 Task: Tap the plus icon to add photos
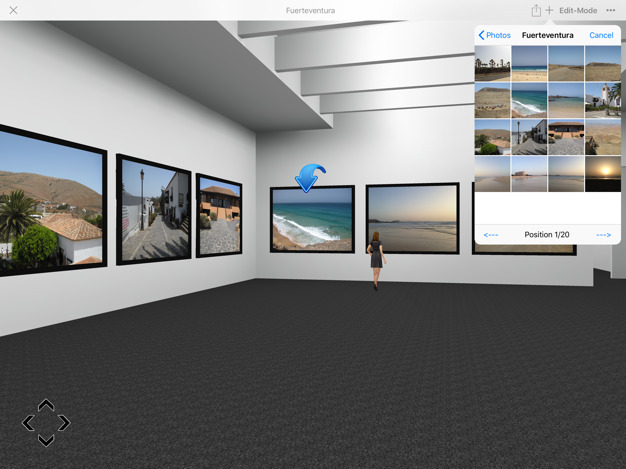click(x=549, y=10)
